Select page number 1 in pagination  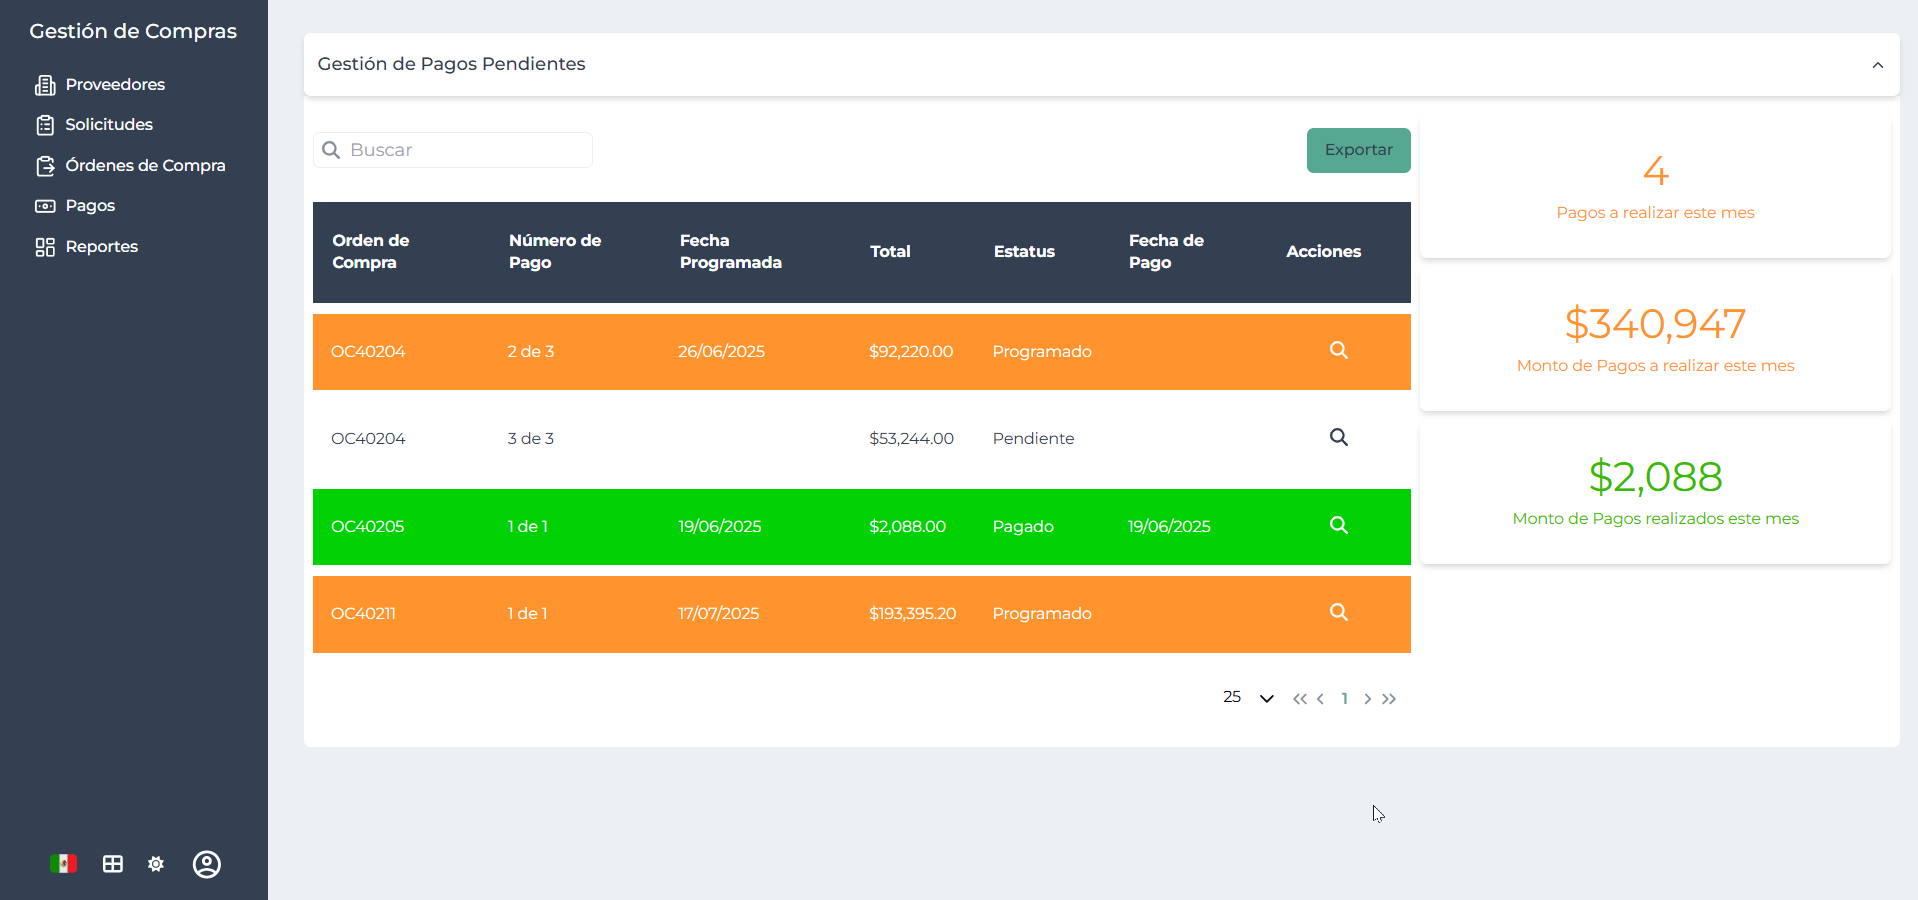pyautogui.click(x=1344, y=699)
